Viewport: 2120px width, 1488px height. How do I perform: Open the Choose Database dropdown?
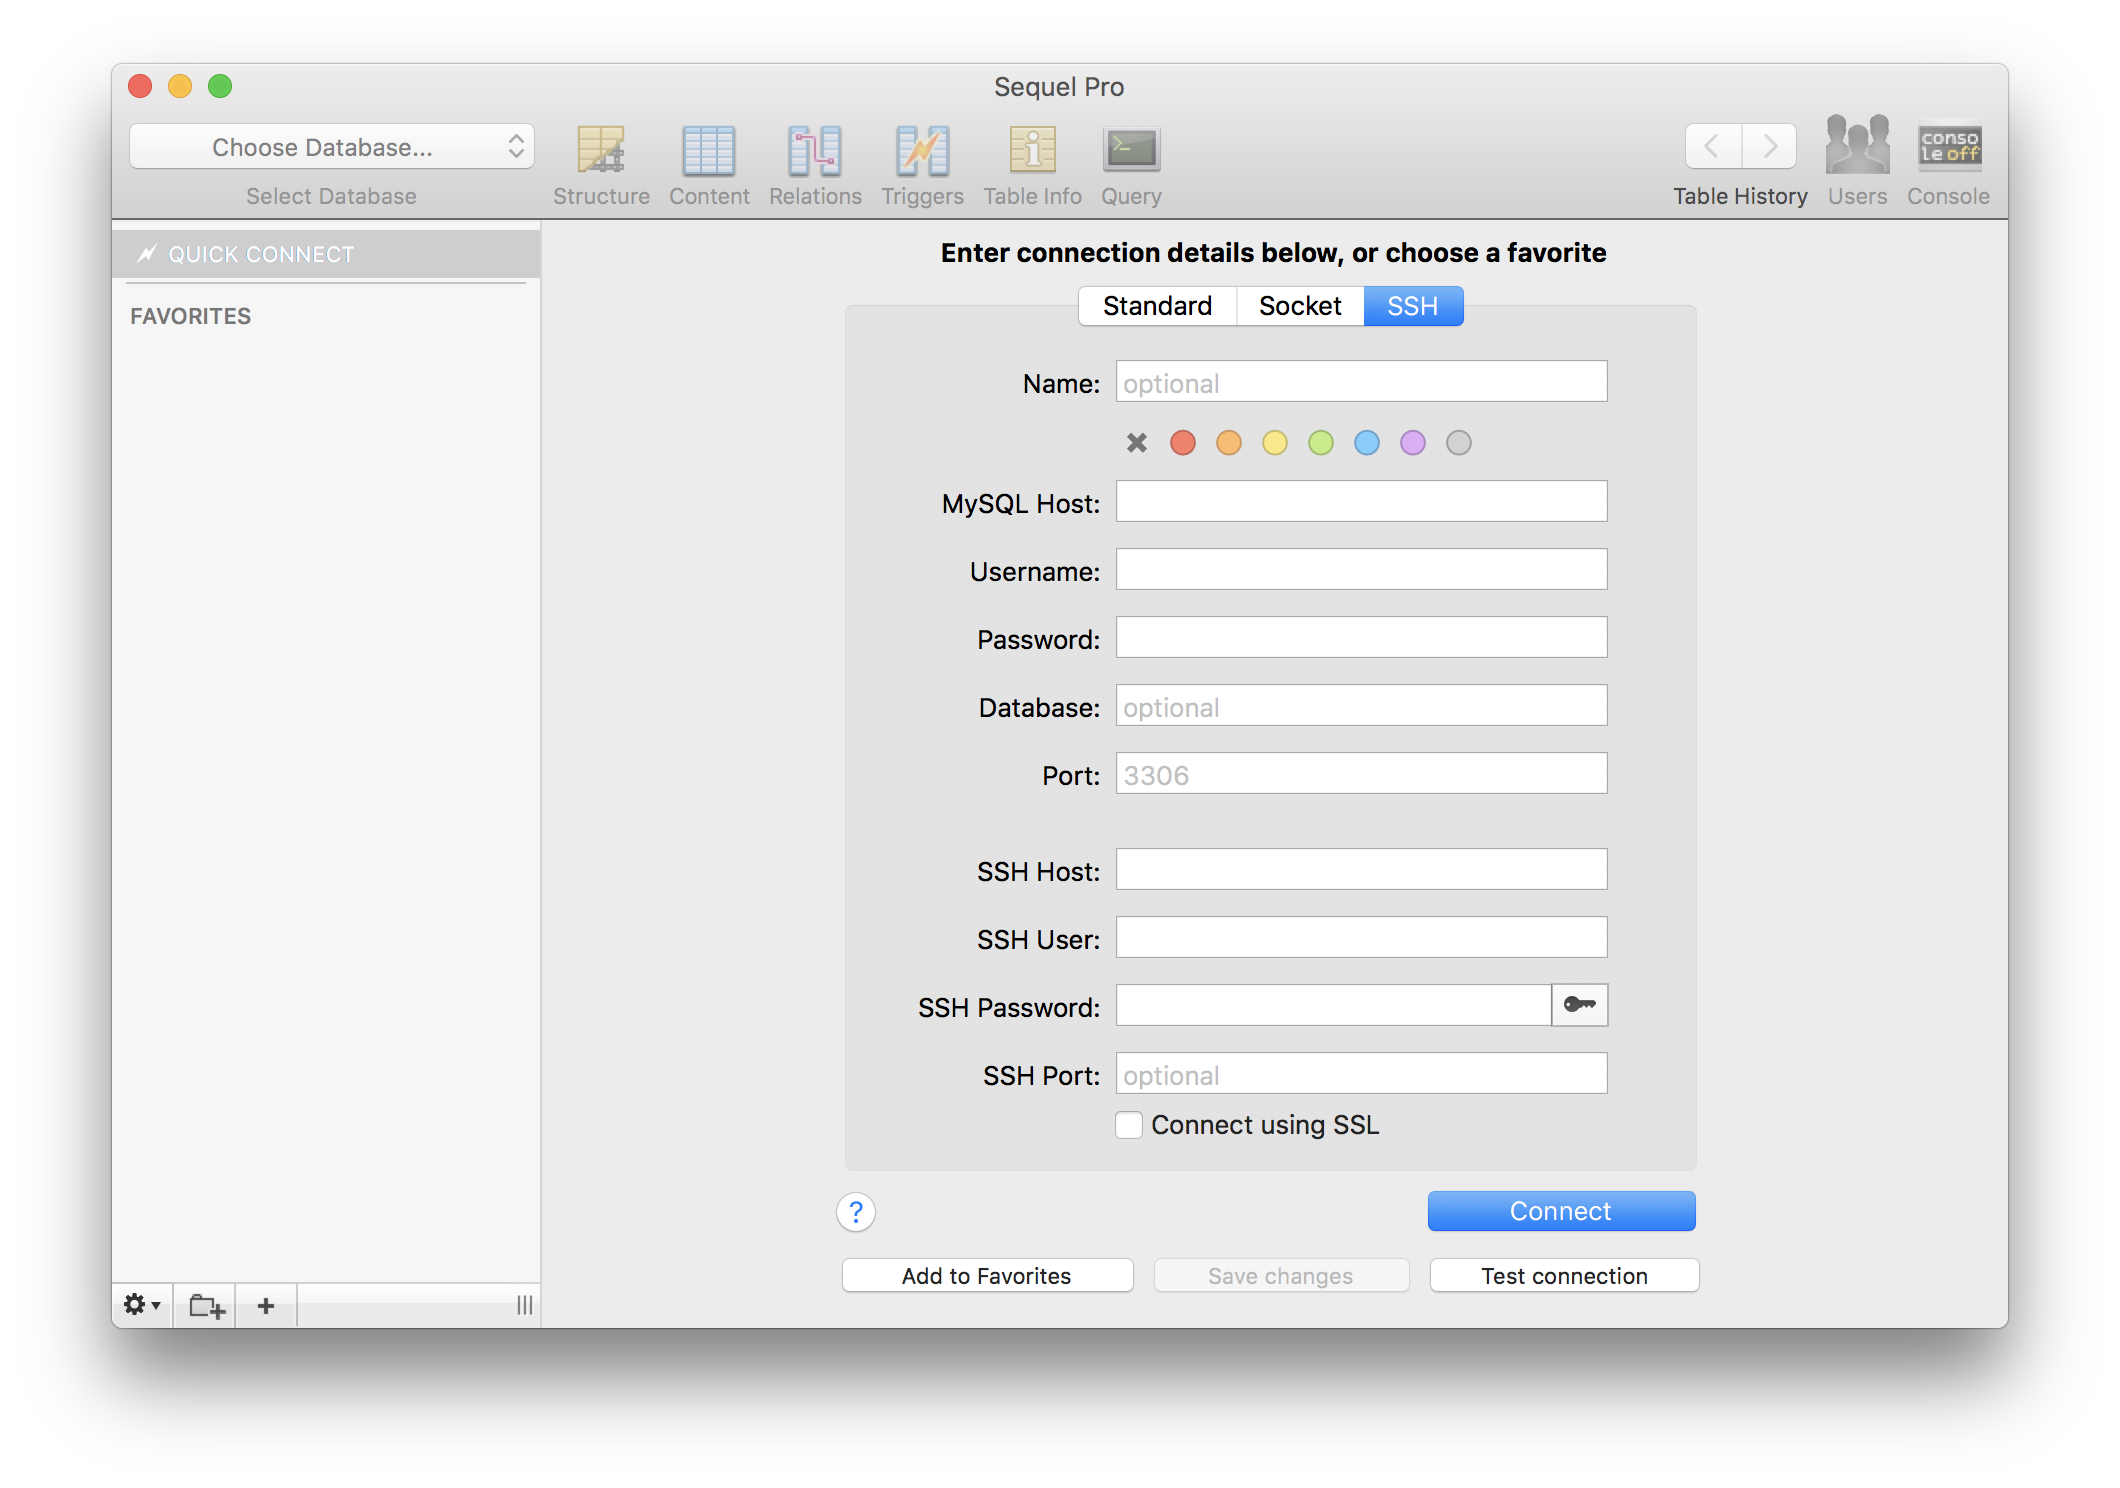330,147
